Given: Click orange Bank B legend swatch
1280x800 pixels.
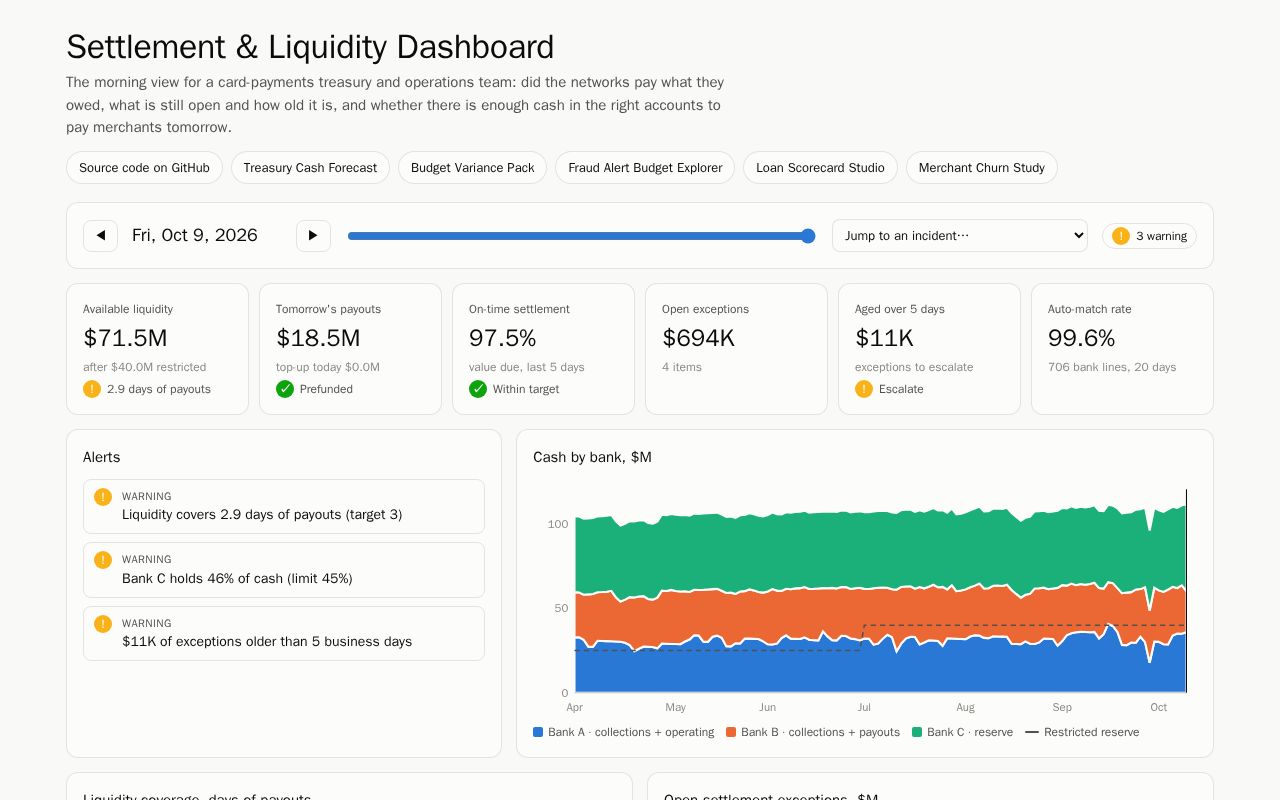Looking at the screenshot, I should [731, 732].
